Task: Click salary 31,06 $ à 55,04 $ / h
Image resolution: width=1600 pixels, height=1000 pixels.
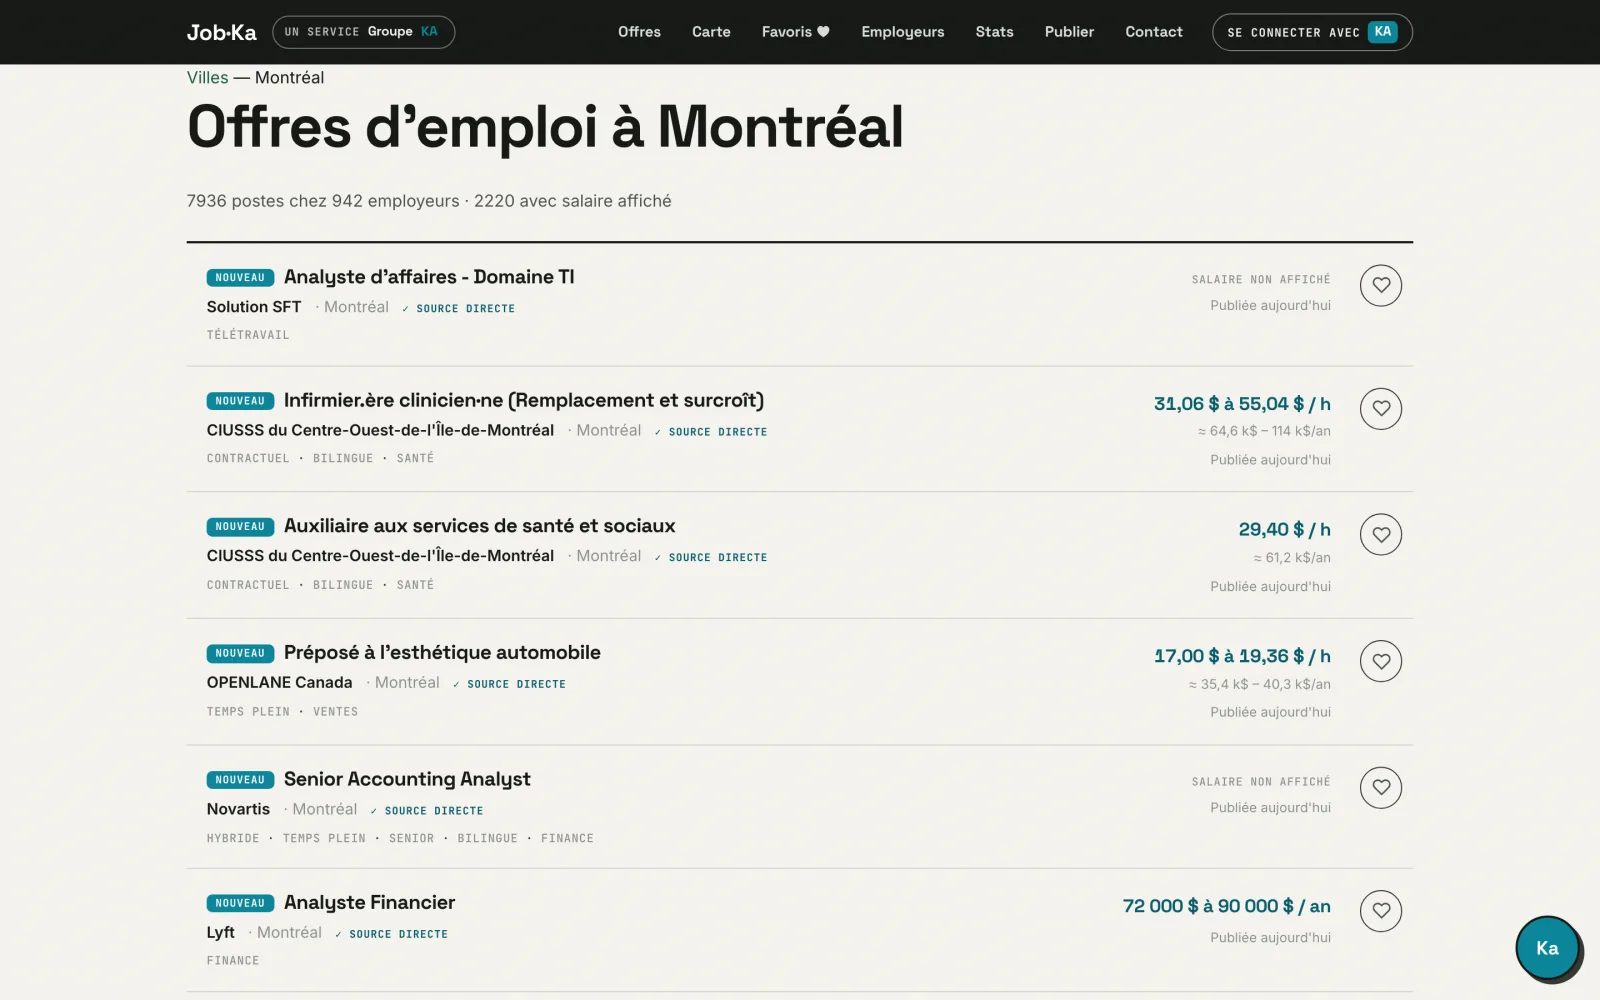Action: [x=1242, y=404]
